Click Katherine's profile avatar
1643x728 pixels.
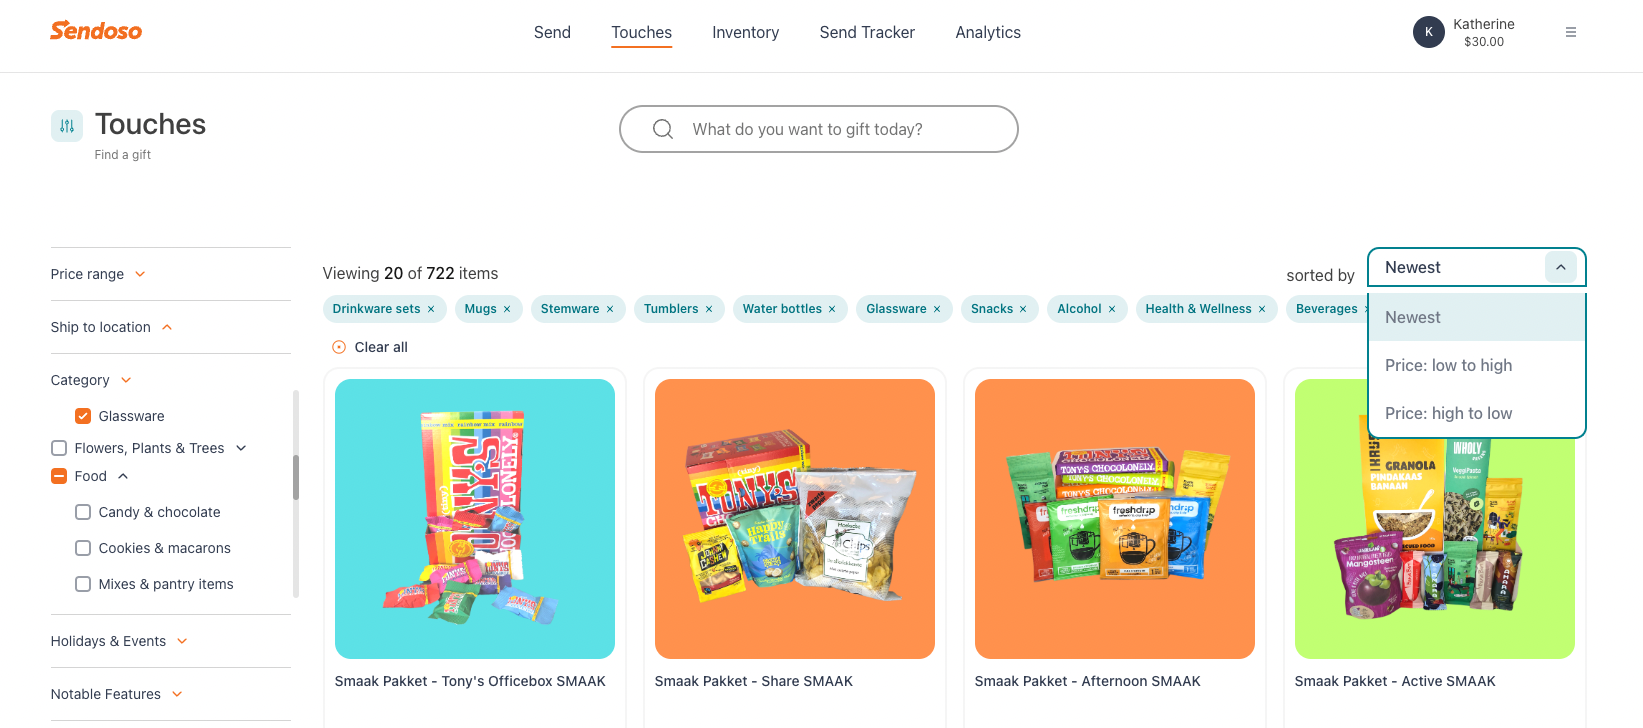point(1429,32)
